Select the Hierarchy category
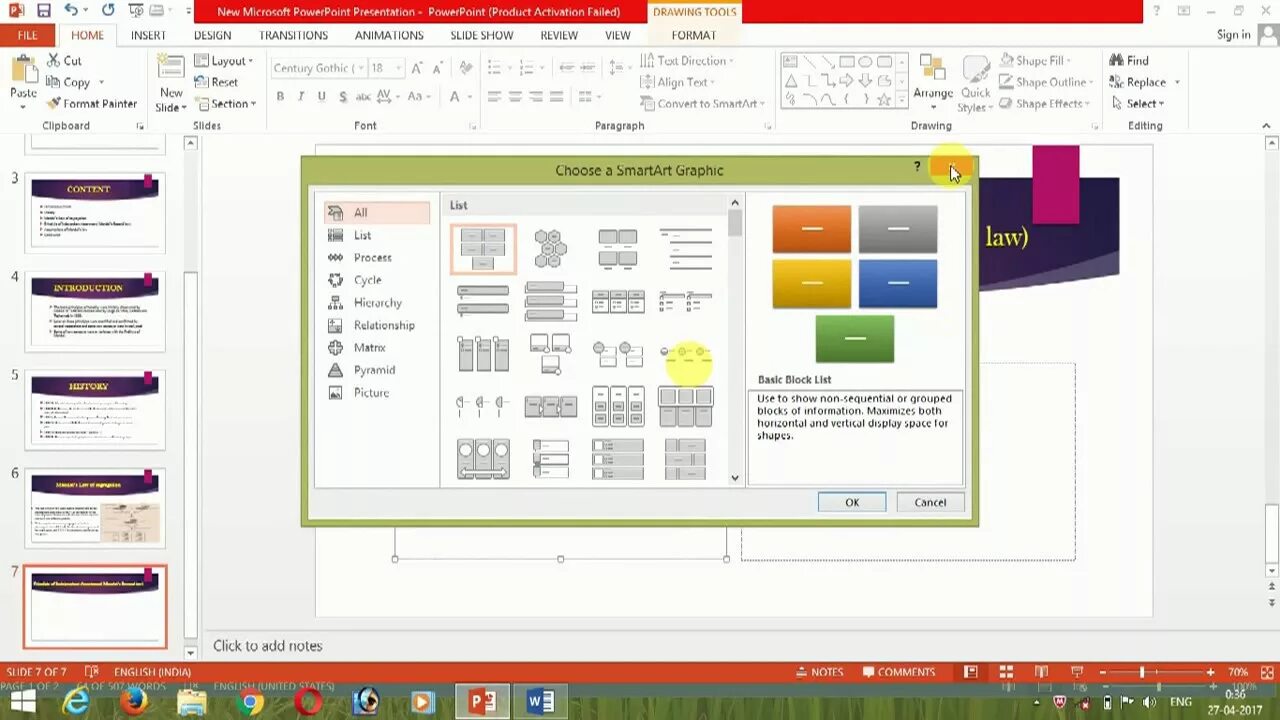 click(x=377, y=302)
